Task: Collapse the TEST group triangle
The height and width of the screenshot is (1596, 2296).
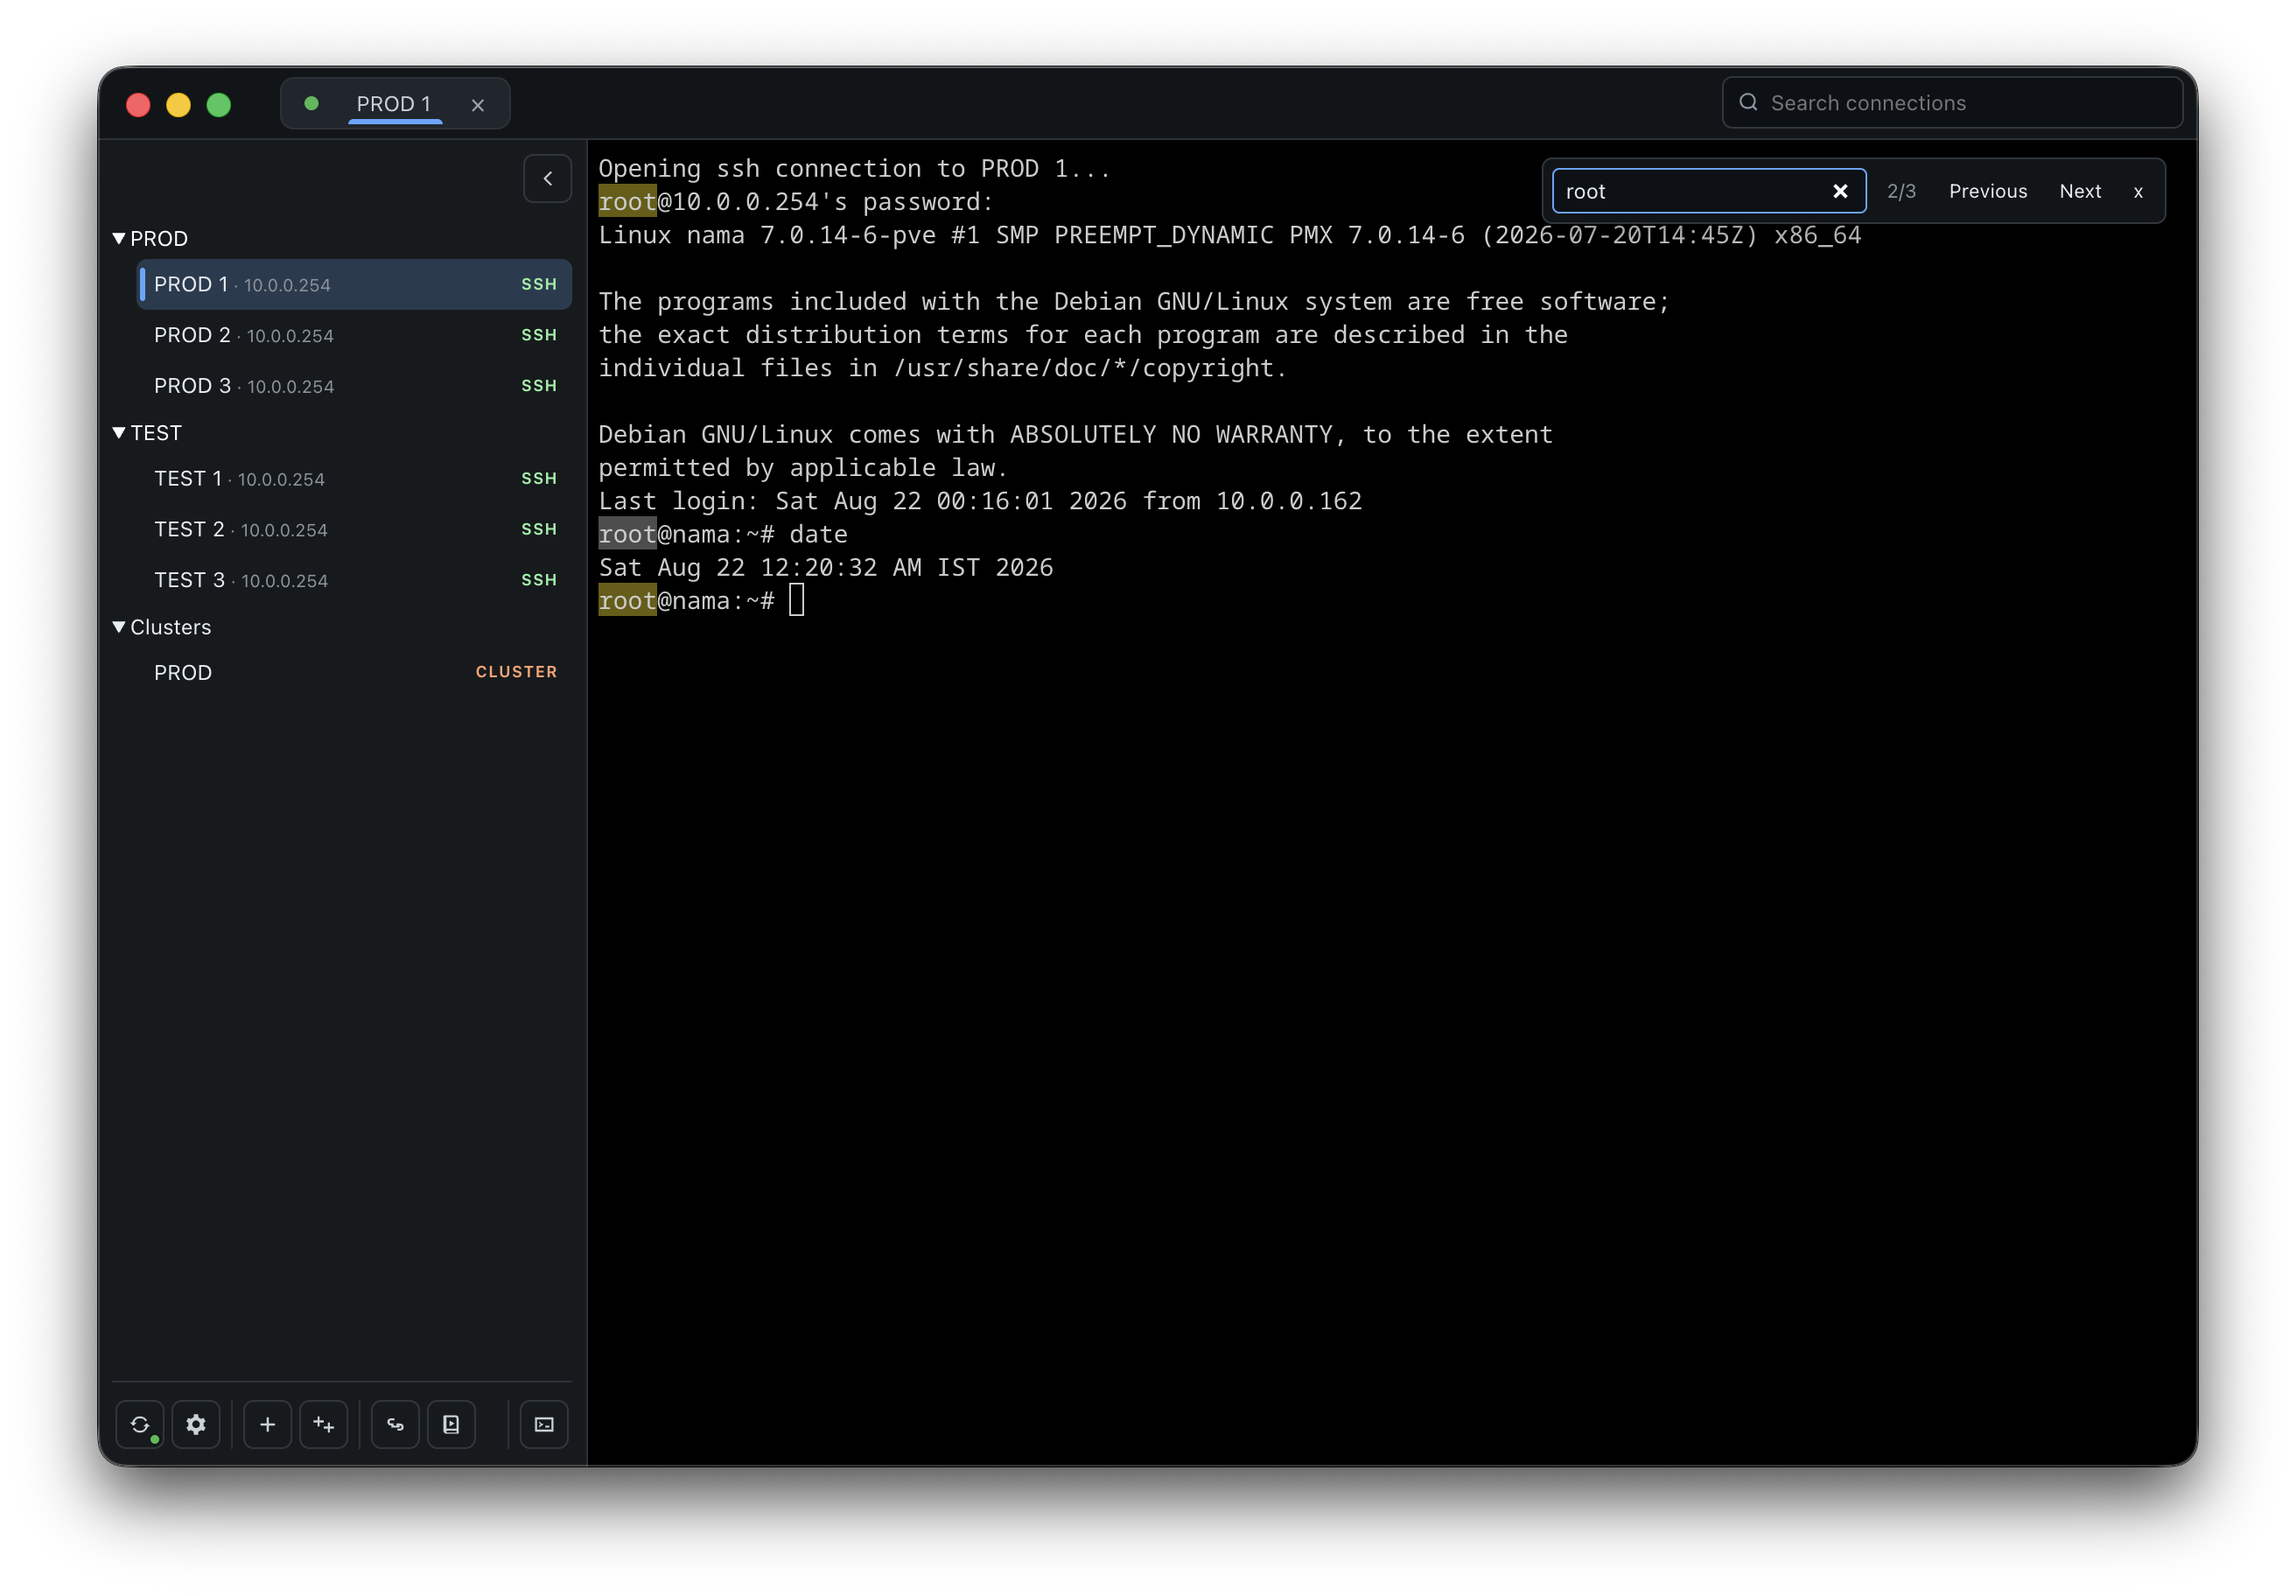Action: point(119,432)
